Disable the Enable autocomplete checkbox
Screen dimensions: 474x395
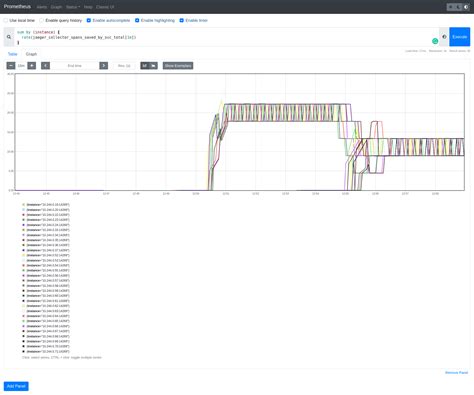point(89,20)
